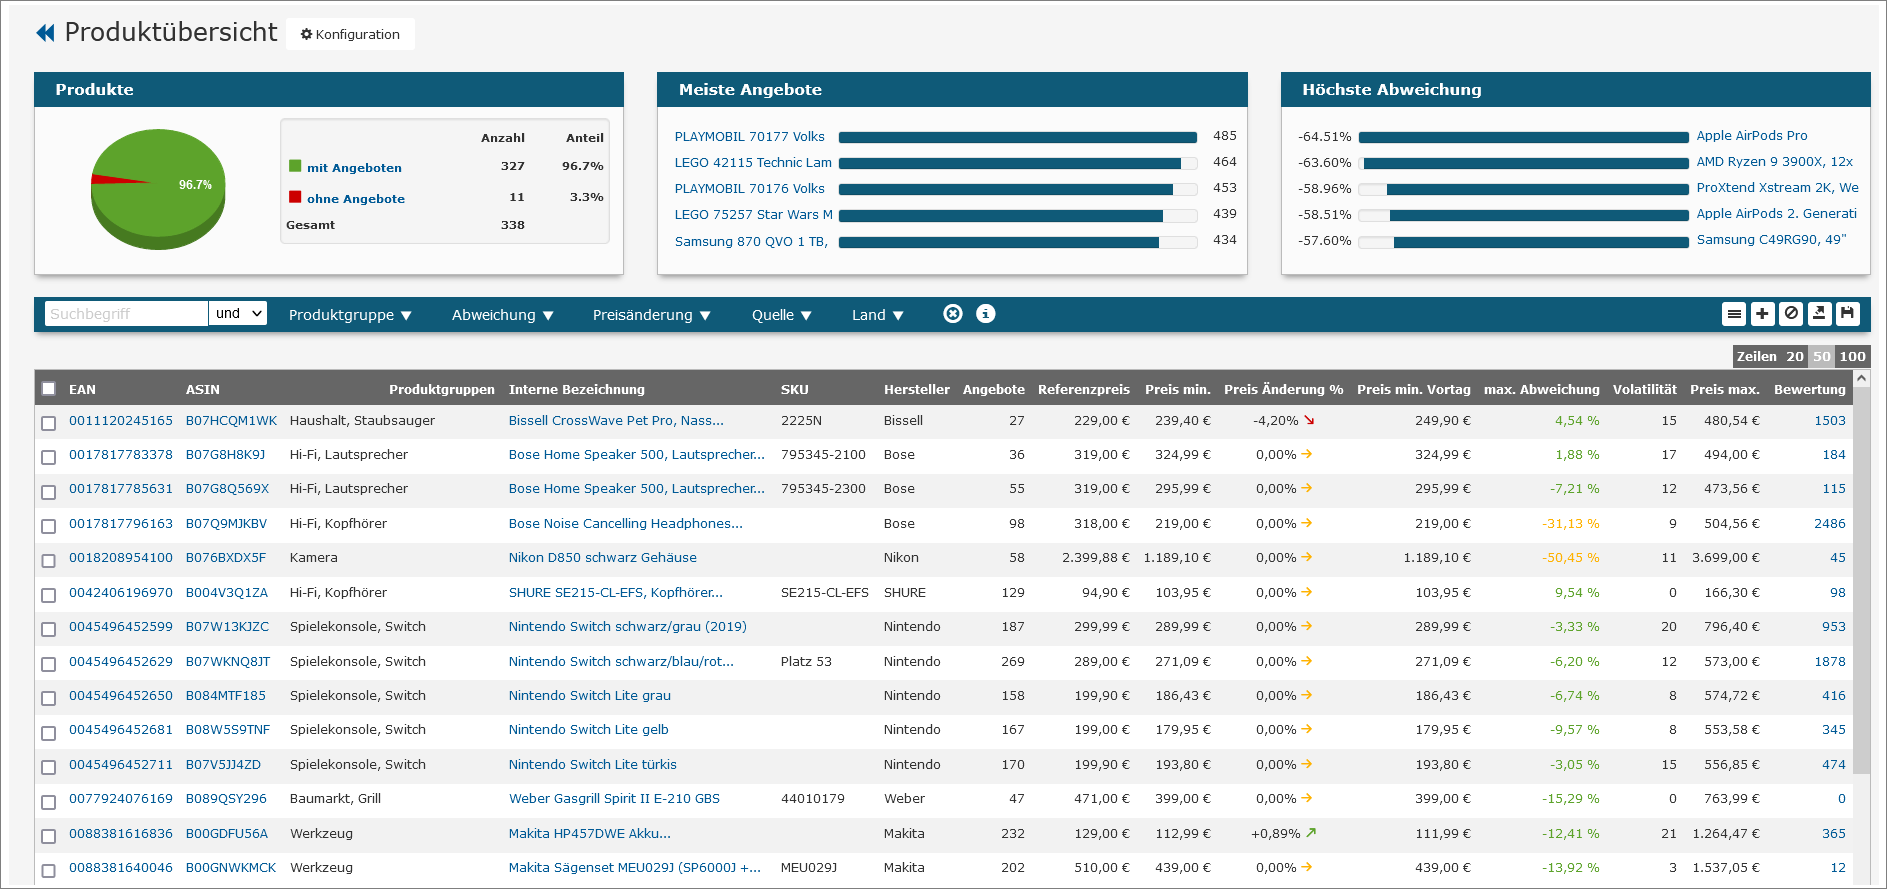Open the Preisänderung filter menu
The width and height of the screenshot is (1887, 889).
coord(651,315)
